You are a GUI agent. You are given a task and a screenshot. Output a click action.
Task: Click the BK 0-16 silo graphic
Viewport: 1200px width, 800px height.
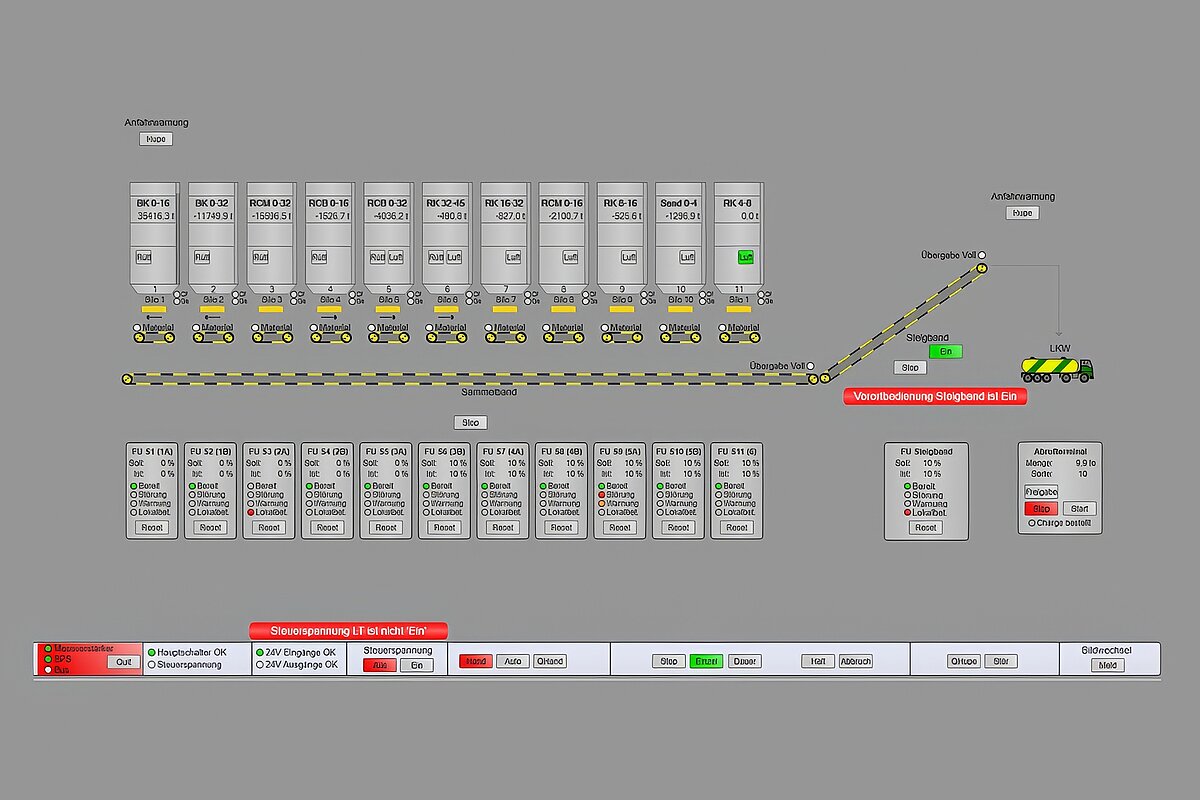pos(154,235)
